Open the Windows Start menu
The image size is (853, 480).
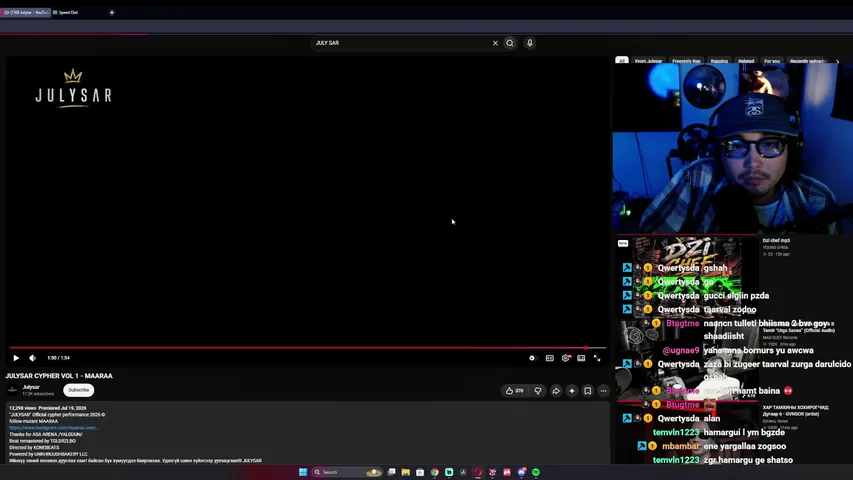coord(303,472)
